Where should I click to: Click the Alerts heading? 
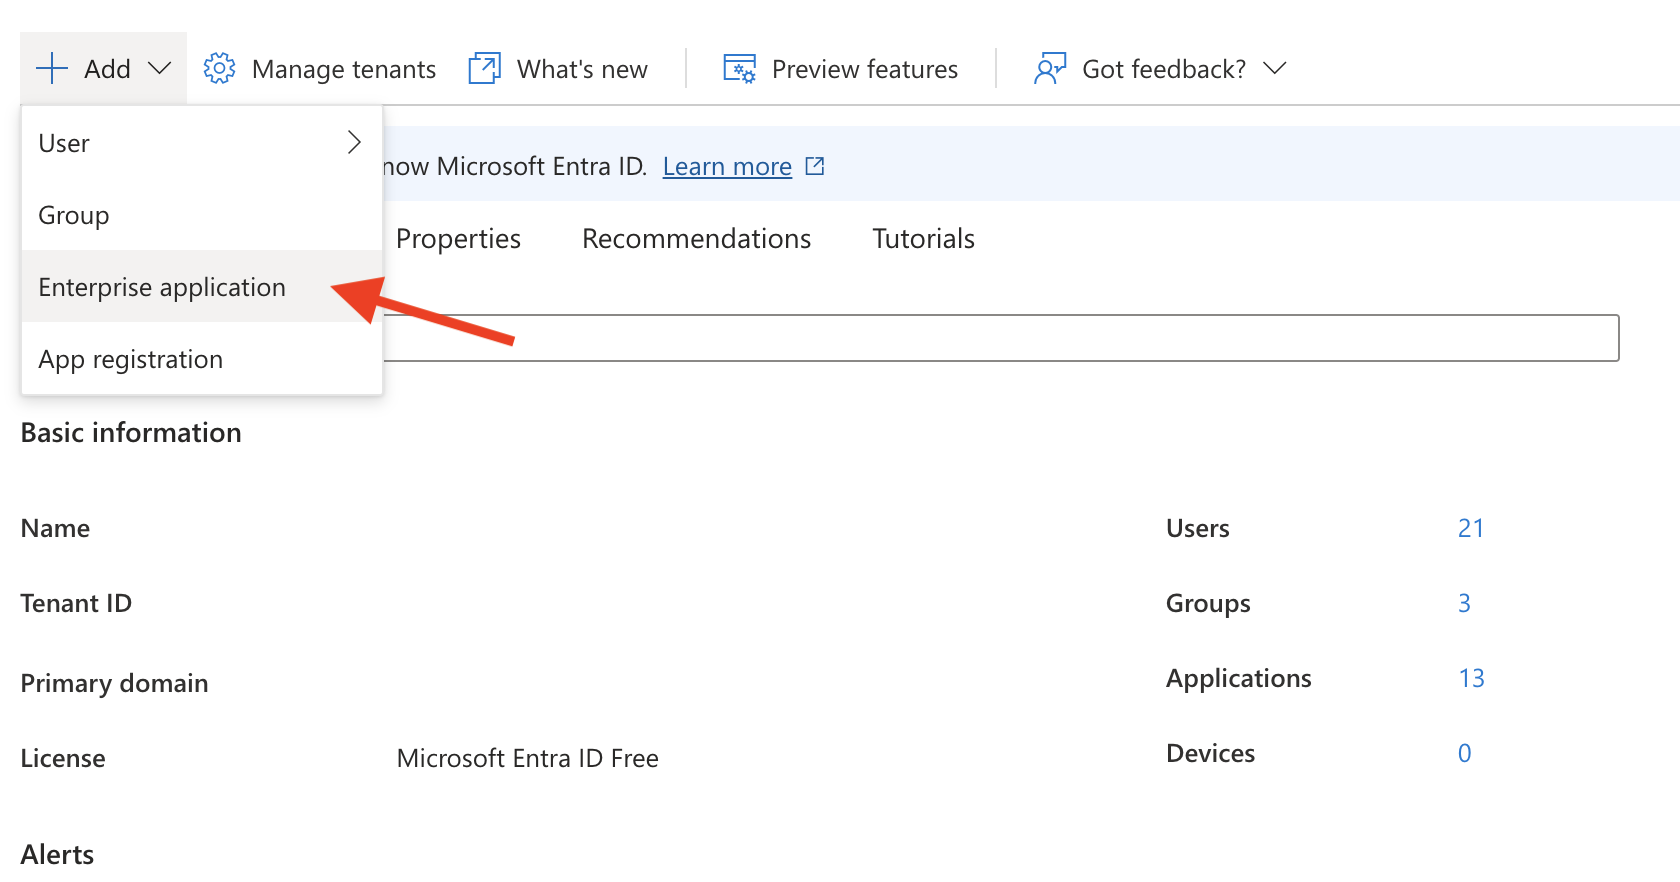tap(57, 855)
